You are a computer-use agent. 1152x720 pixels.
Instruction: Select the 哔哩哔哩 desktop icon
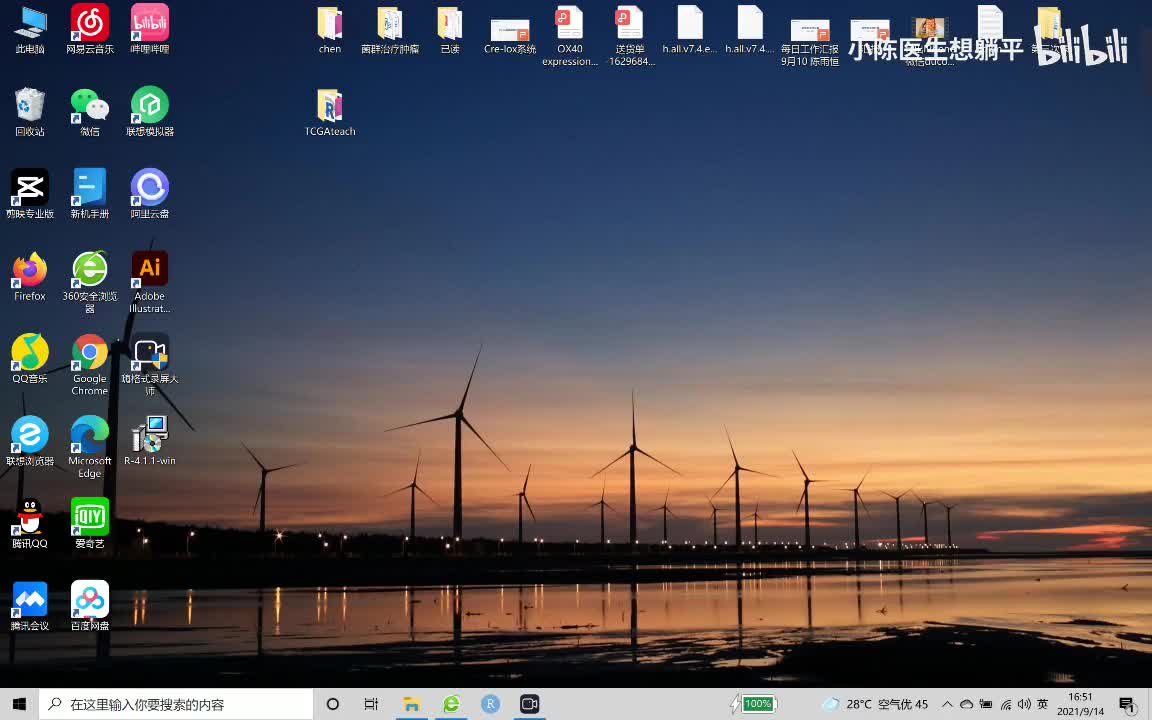click(x=150, y=24)
